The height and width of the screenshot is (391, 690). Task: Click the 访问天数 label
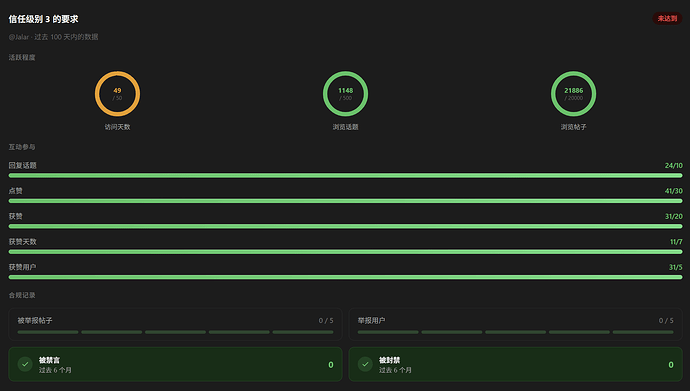[x=117, y=127]
